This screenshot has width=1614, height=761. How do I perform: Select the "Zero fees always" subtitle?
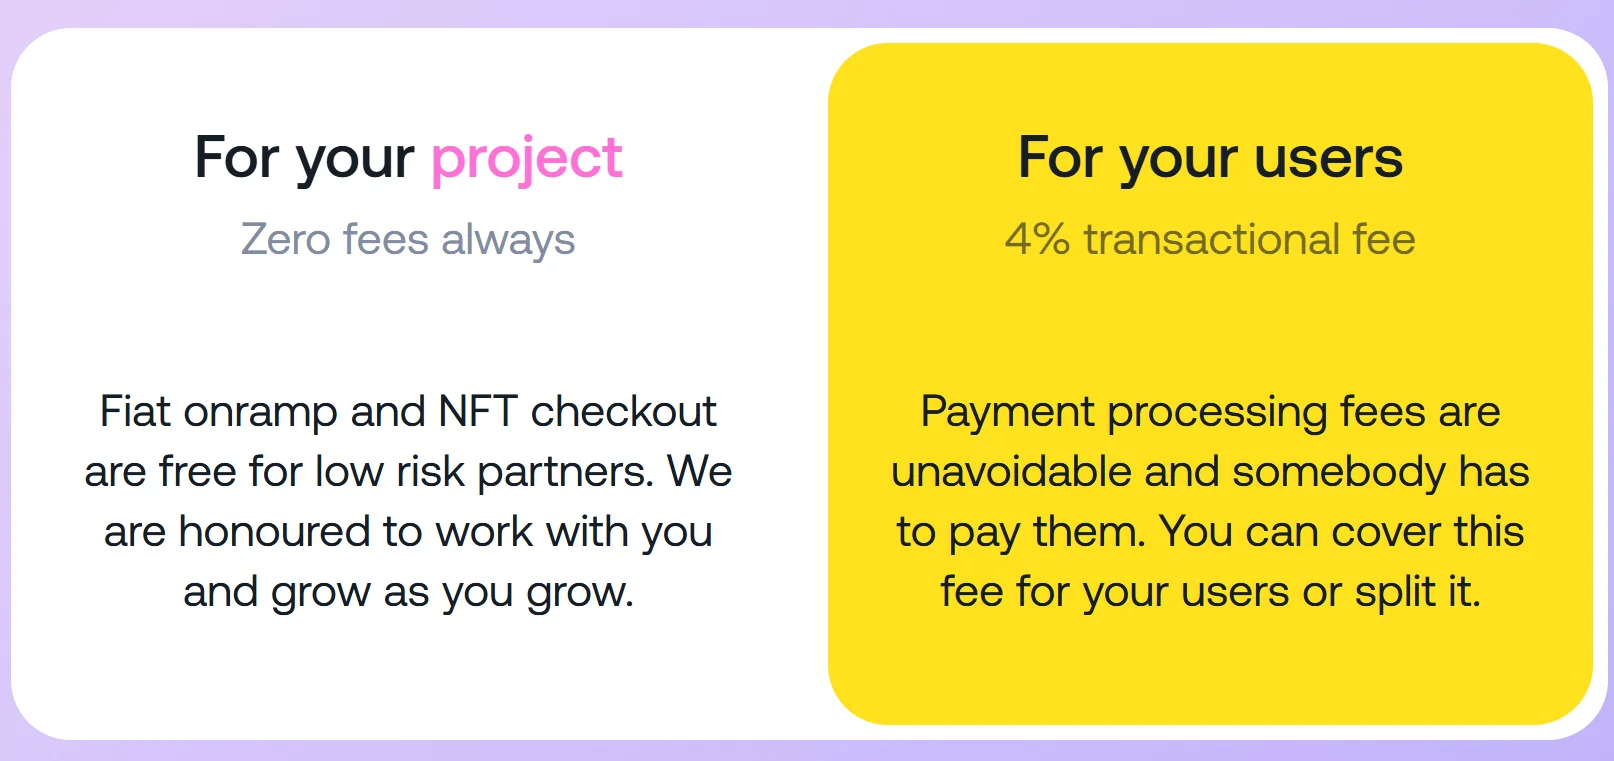tap(408, 240)
